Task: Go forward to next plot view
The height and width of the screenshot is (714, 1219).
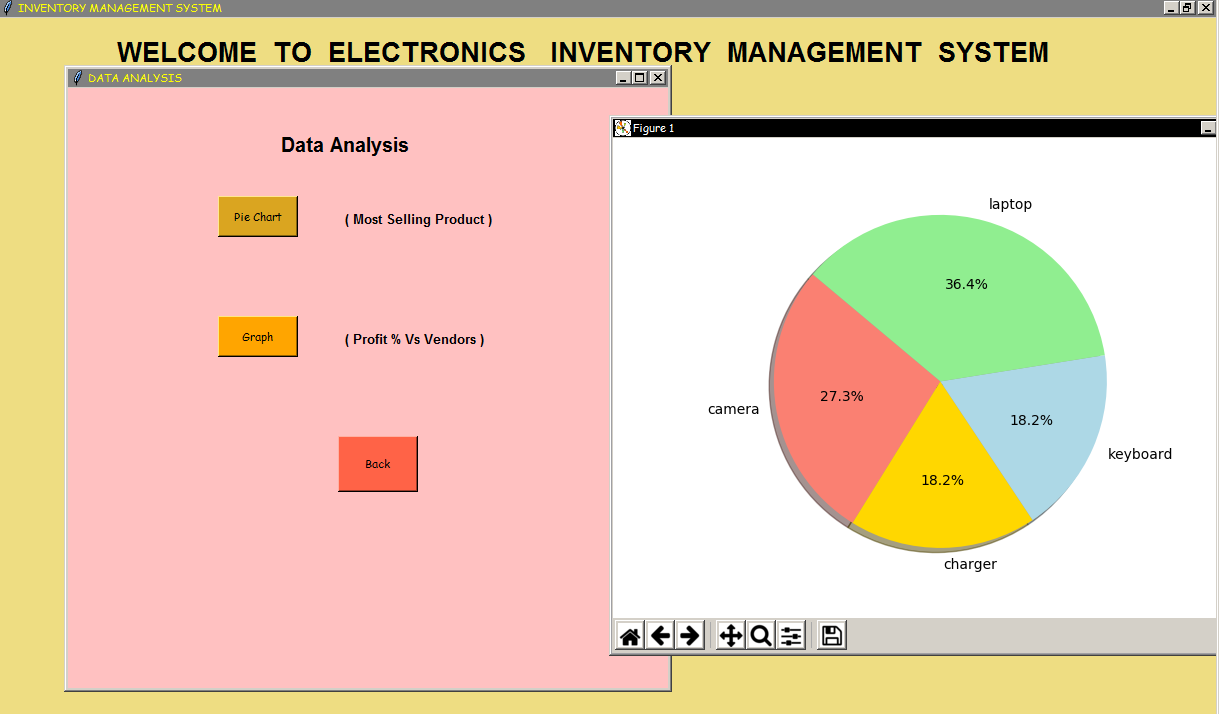Action: 690,635
